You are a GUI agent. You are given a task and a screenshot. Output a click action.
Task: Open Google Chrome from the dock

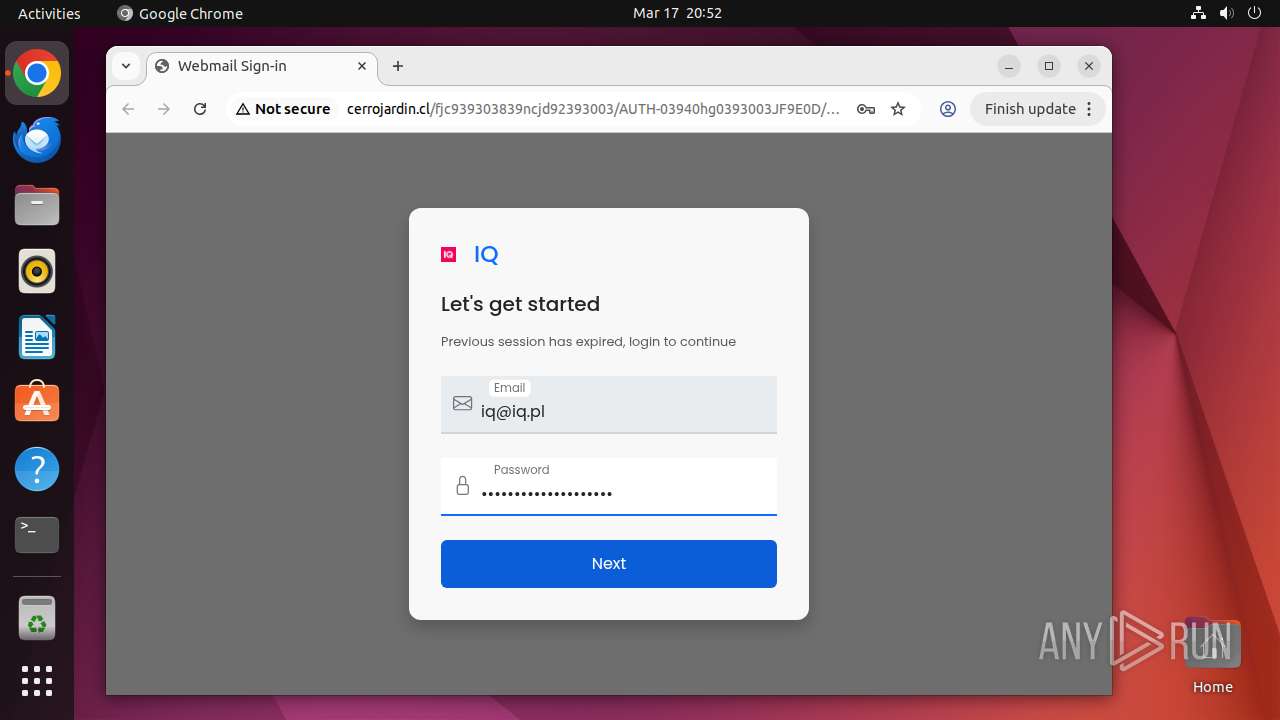[x=37, y=73]
